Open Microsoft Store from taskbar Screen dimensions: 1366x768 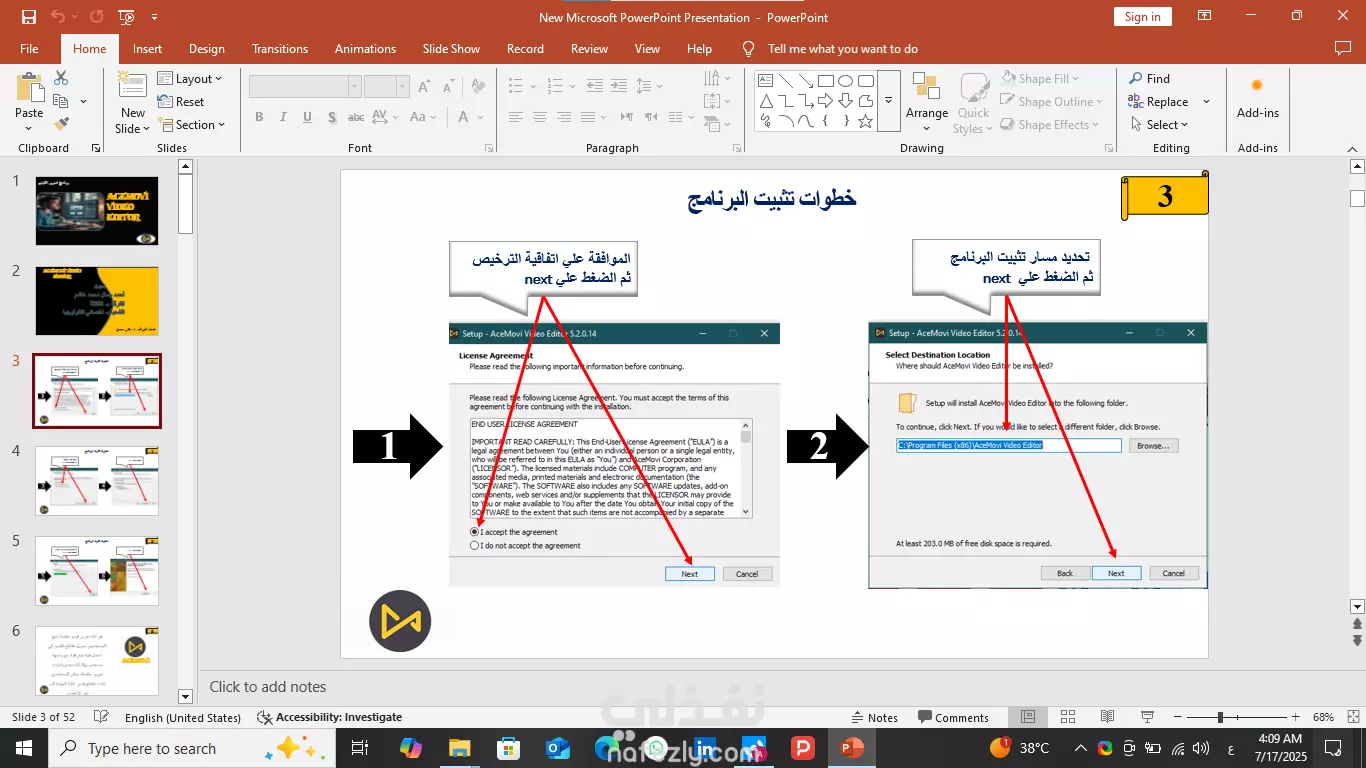click(x=508, y=748)
